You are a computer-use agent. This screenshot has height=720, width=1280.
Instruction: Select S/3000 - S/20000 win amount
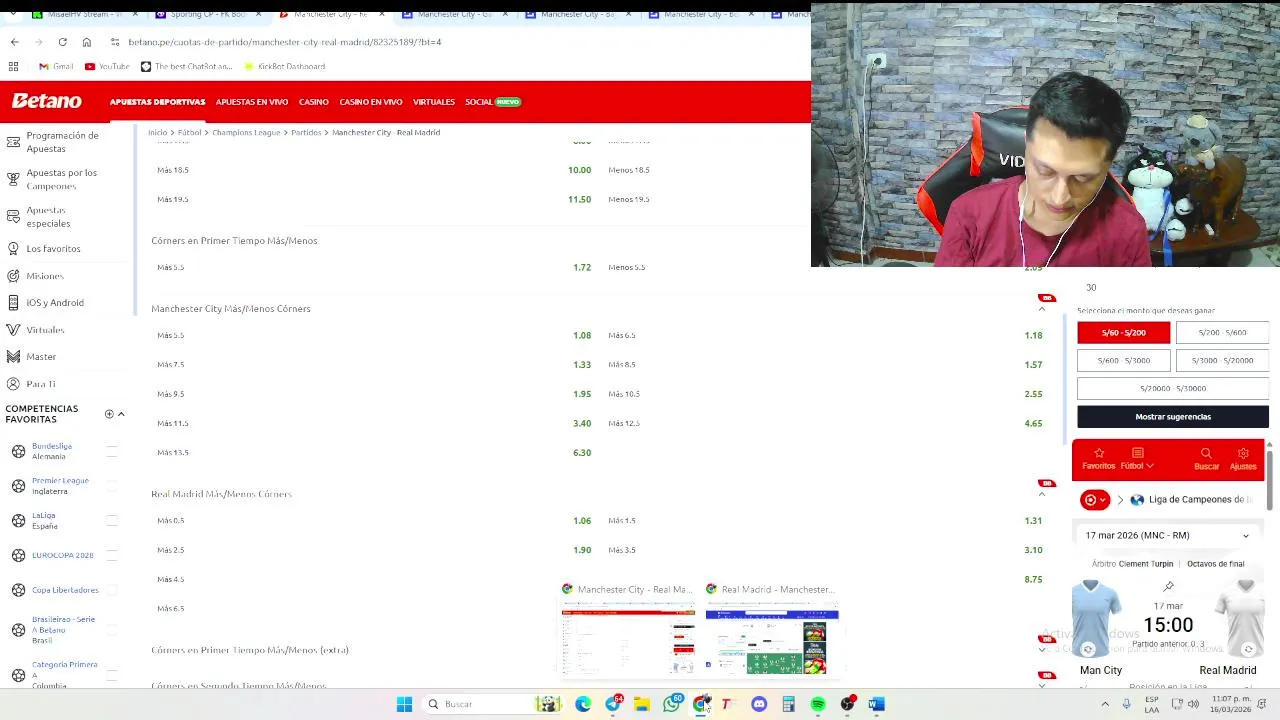(x=1222, y=360)
